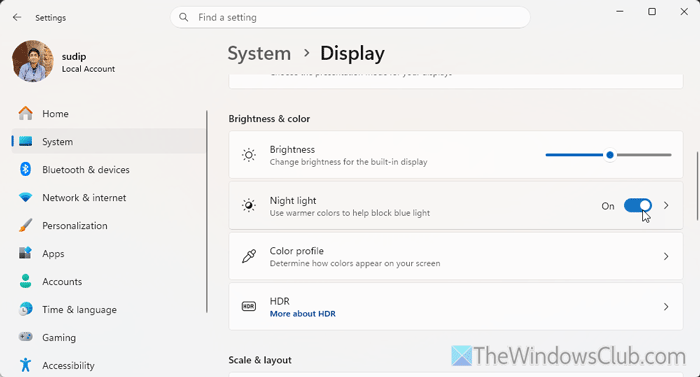Click the Color profile eyedropper icon
Screen dimensions: 700x377
(249, 256)
